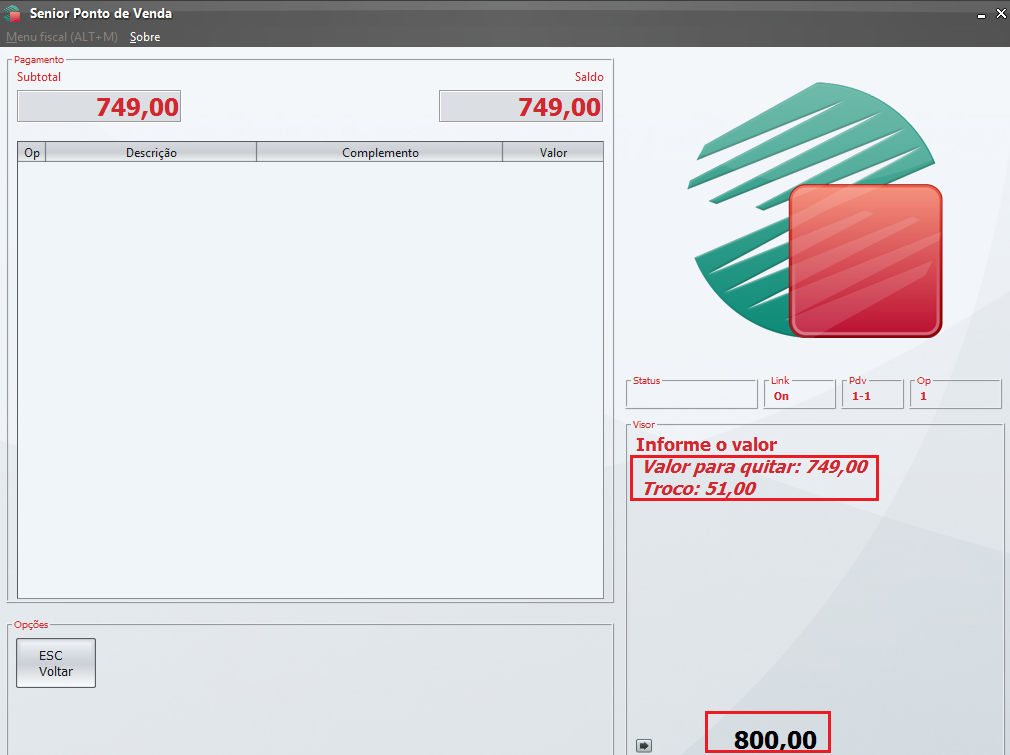Click the arrow icon beside the value entry
The height and width of the screenshot is (755, 1010).
click(x=643, y=745)
